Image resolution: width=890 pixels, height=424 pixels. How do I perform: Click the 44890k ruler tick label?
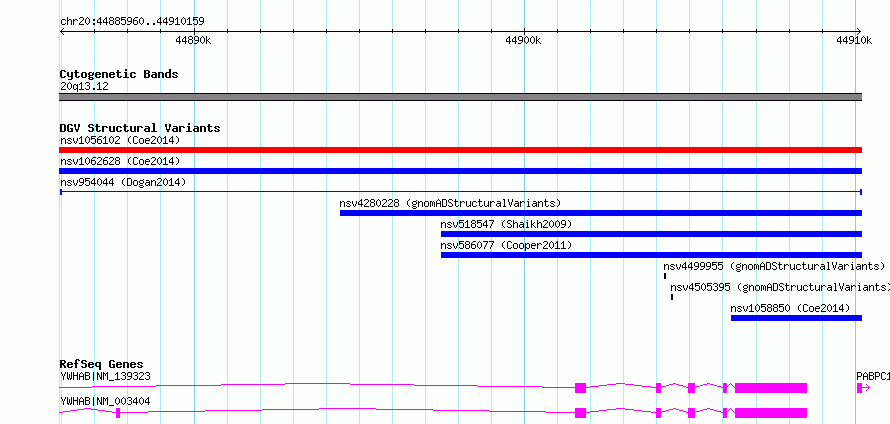pos(194,40)
